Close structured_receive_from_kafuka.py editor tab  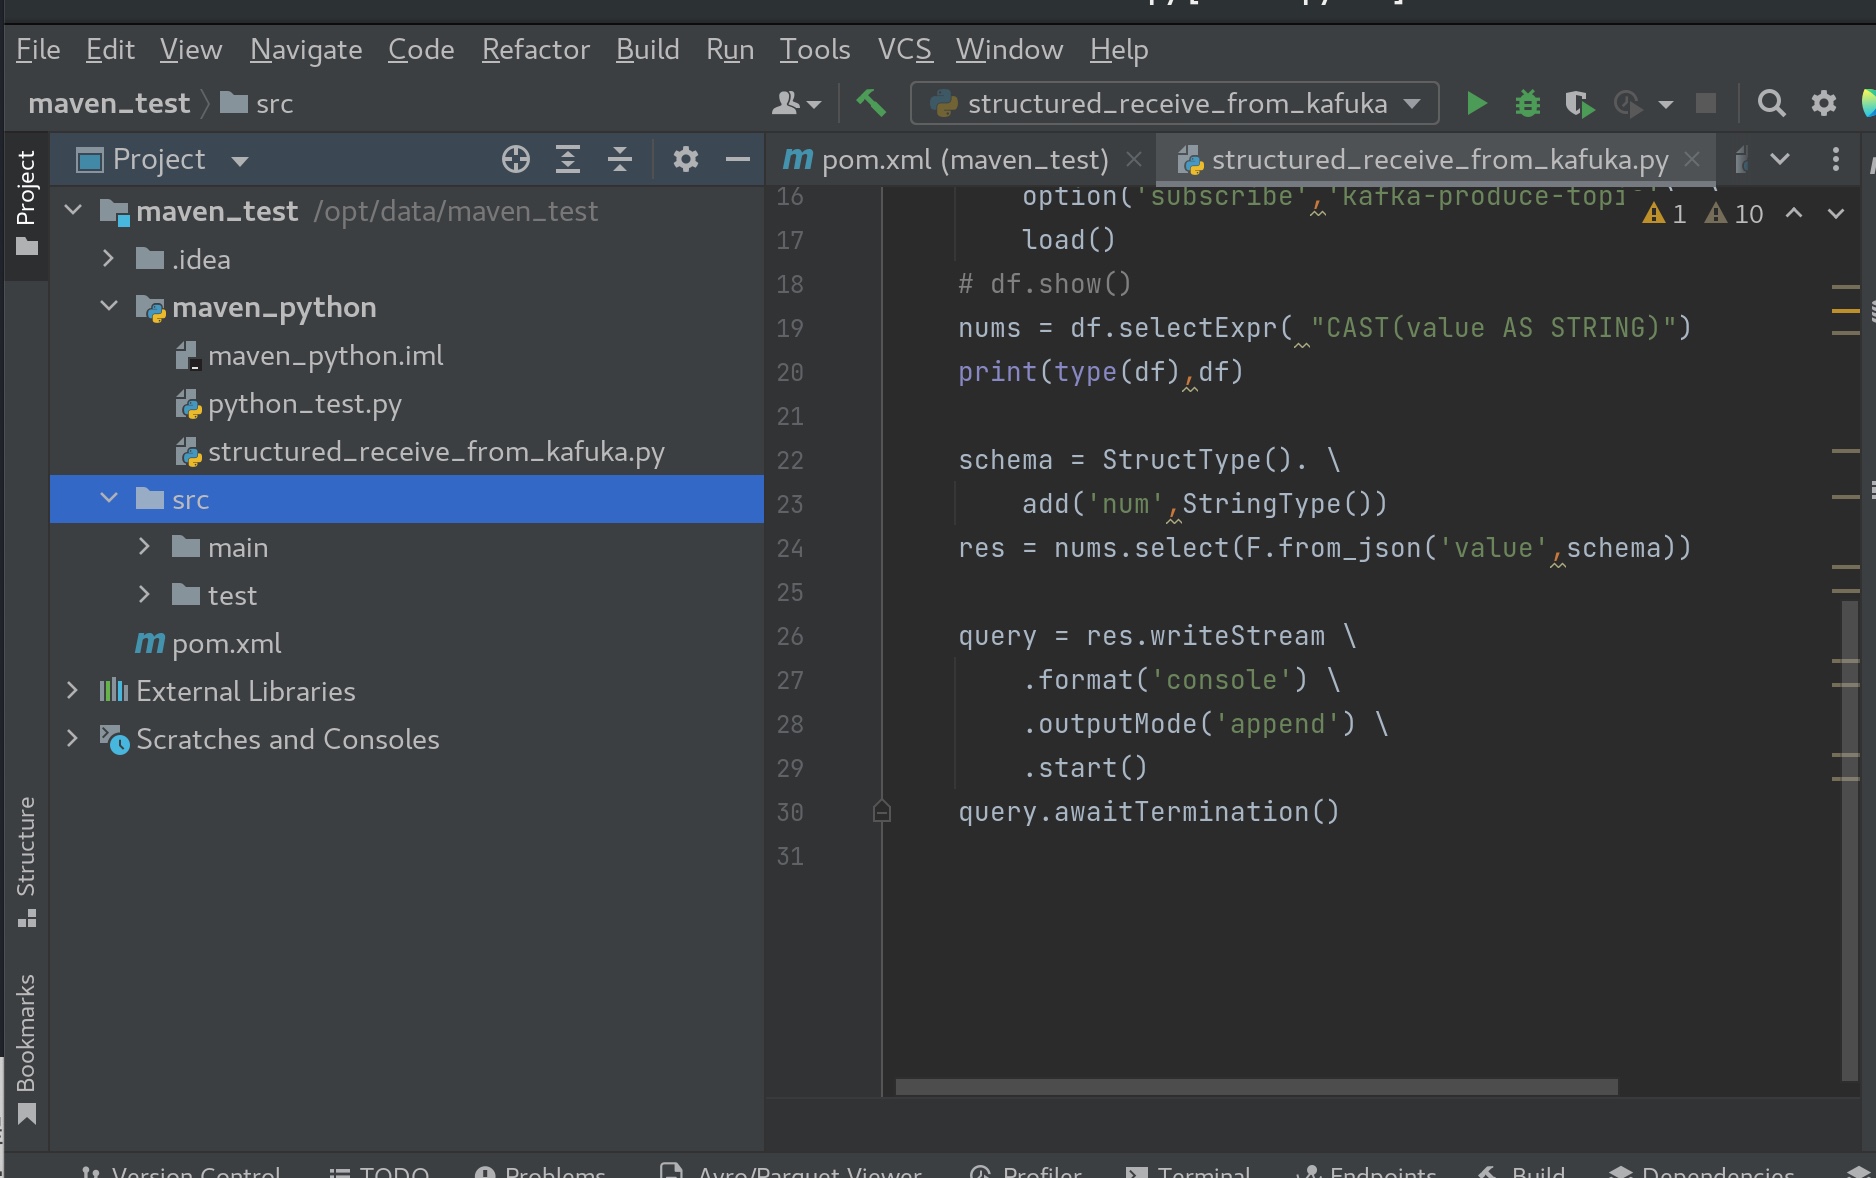coord(1692,159)
